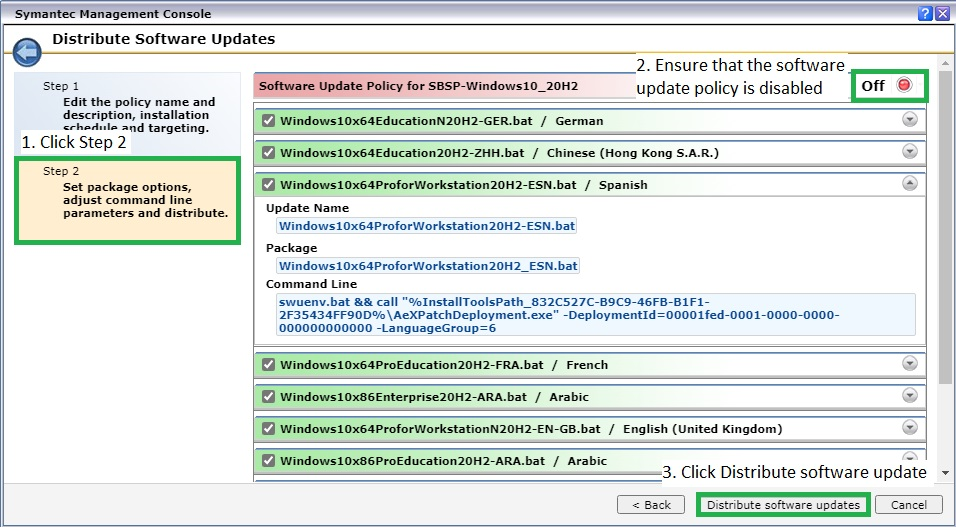Open the help question mark icon

925,13
